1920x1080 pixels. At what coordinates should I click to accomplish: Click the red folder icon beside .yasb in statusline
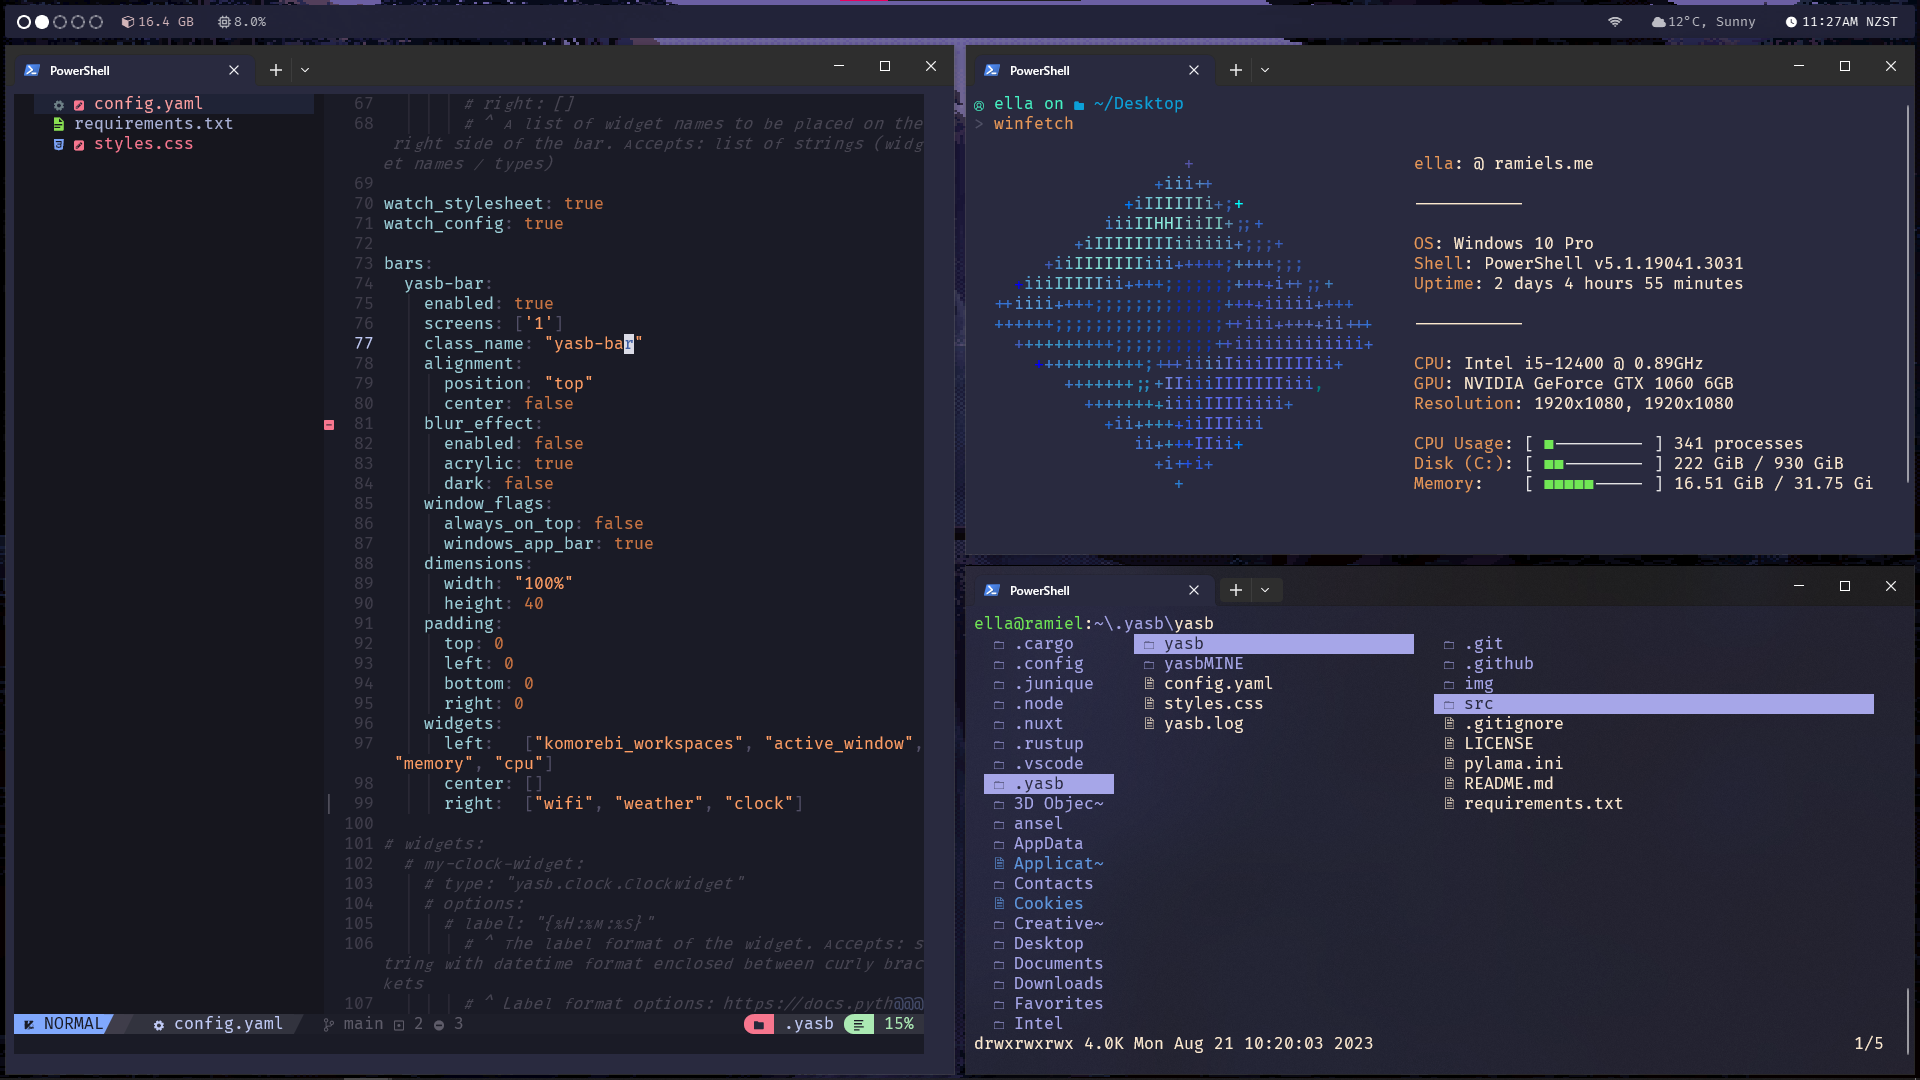(x=759, y=1024)
